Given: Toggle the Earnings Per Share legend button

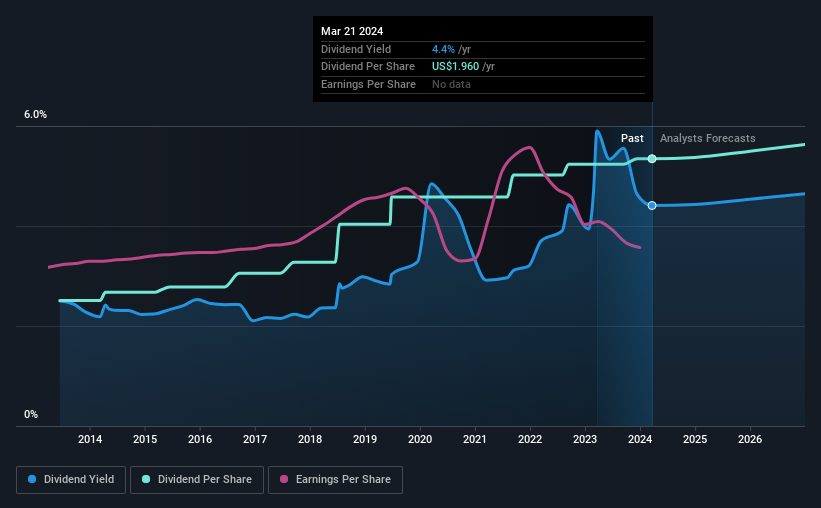Looking at the screenshot, I should point(335,480).
